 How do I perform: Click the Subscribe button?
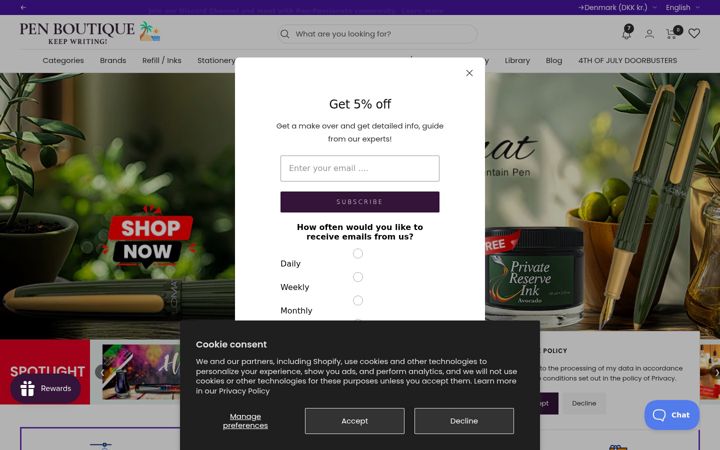tap(360, 202)
